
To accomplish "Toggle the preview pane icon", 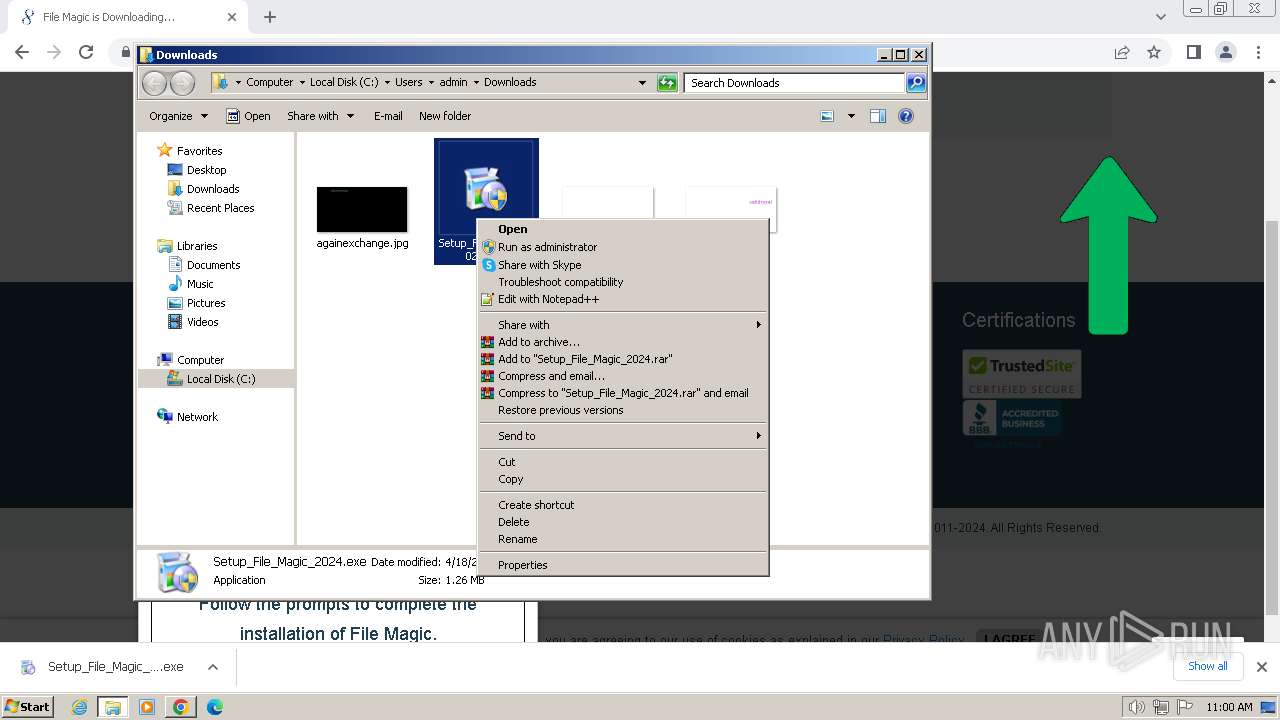I will click(878, 116).
